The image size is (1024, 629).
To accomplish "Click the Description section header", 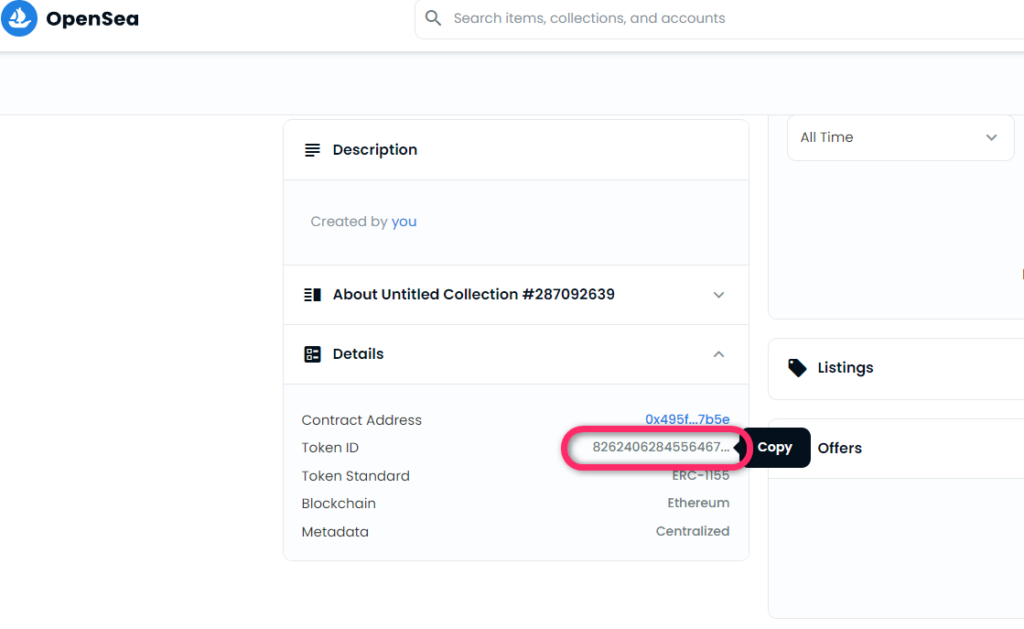I will tap(375, 150).
